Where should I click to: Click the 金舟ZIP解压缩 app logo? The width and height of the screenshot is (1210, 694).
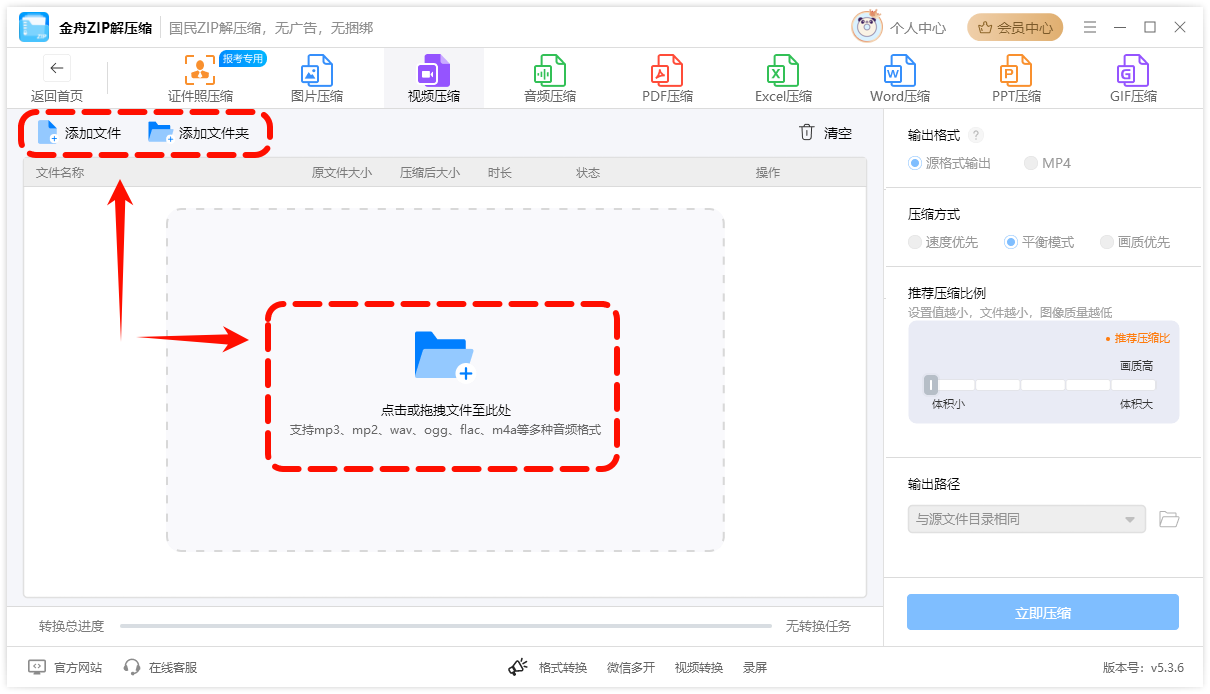34,28
